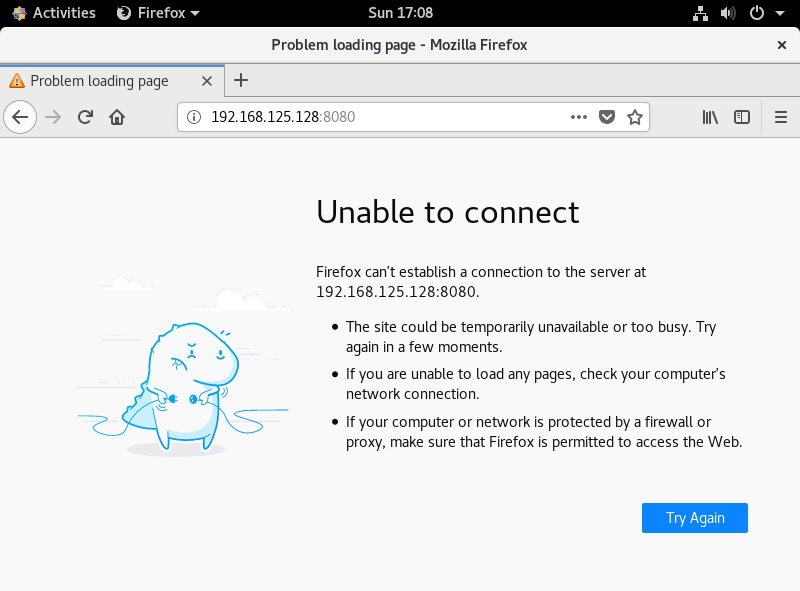This screenshot has width=800, height=591.
Task: Select the Problem loading page tab
Action: point(112,81)
